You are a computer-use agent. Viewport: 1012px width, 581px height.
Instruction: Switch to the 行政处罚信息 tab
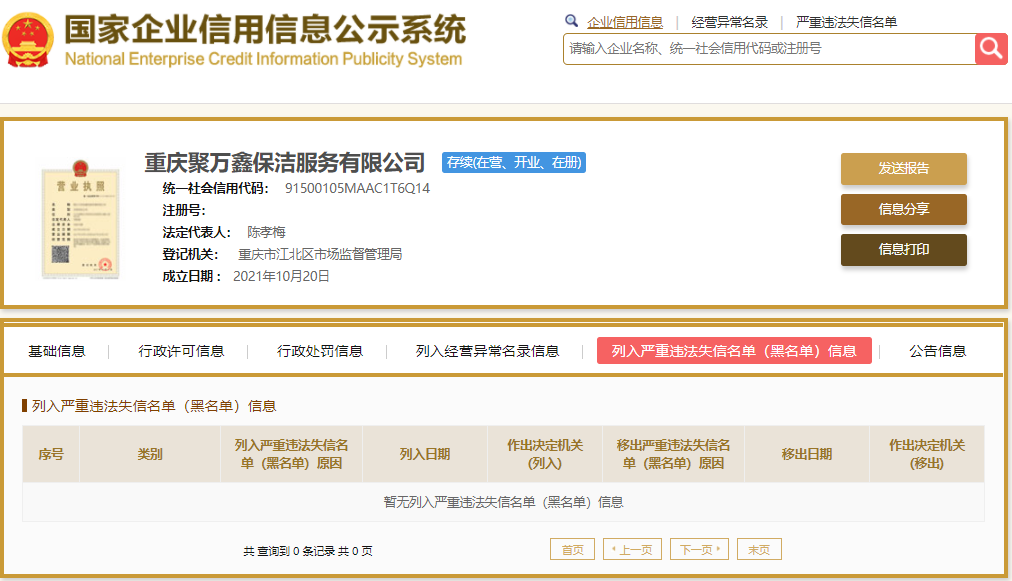click(320, 351)
